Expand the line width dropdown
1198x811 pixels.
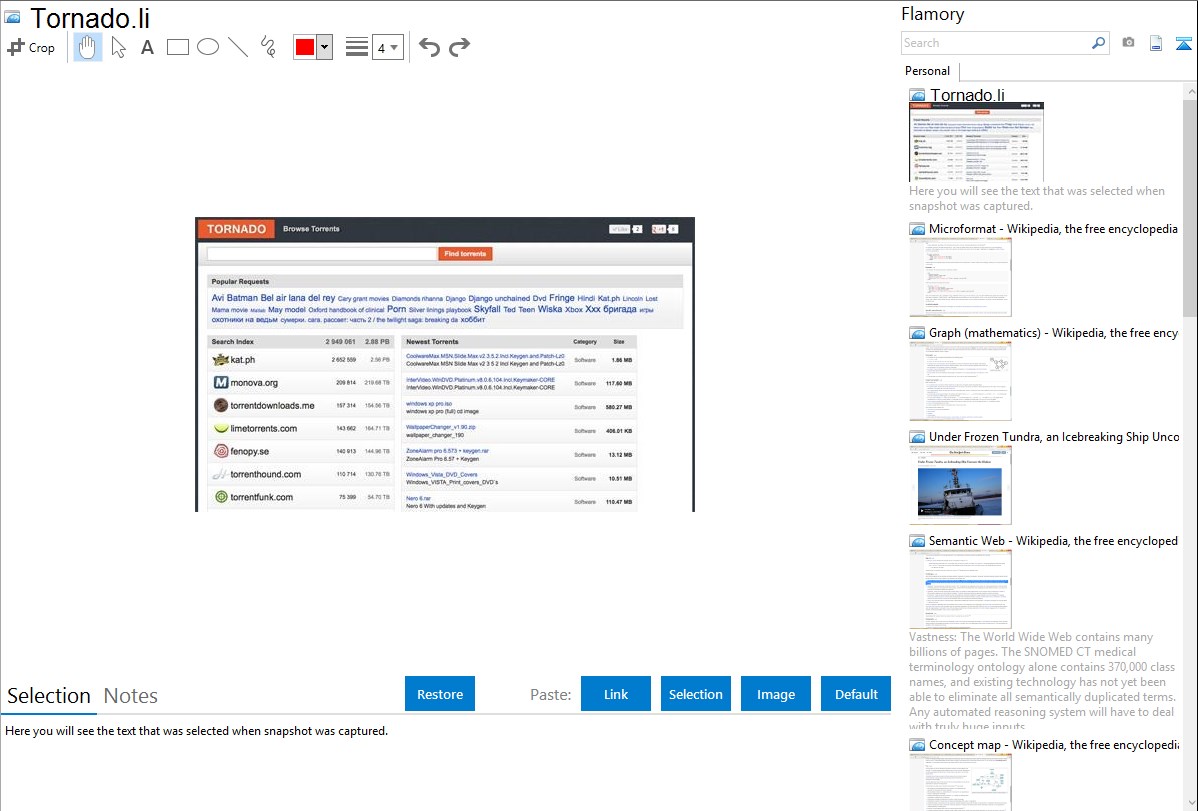394,47
